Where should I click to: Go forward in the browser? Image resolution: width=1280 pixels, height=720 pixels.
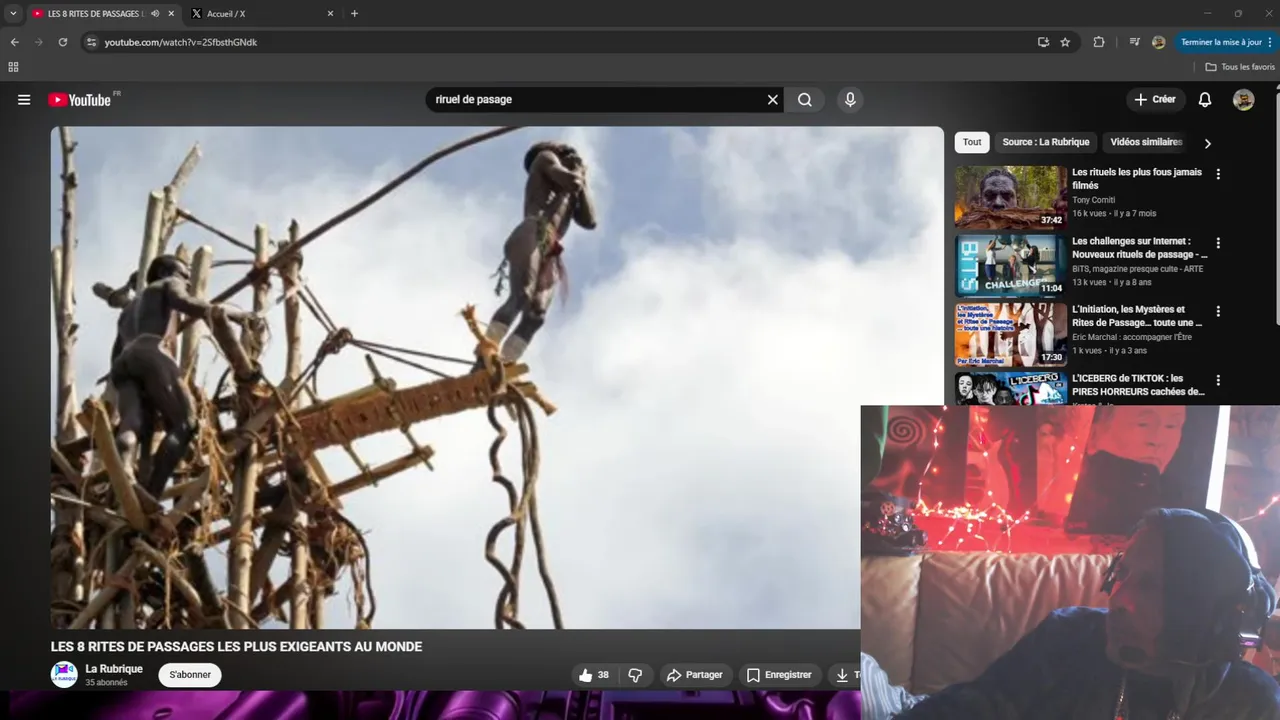(38, 42)
